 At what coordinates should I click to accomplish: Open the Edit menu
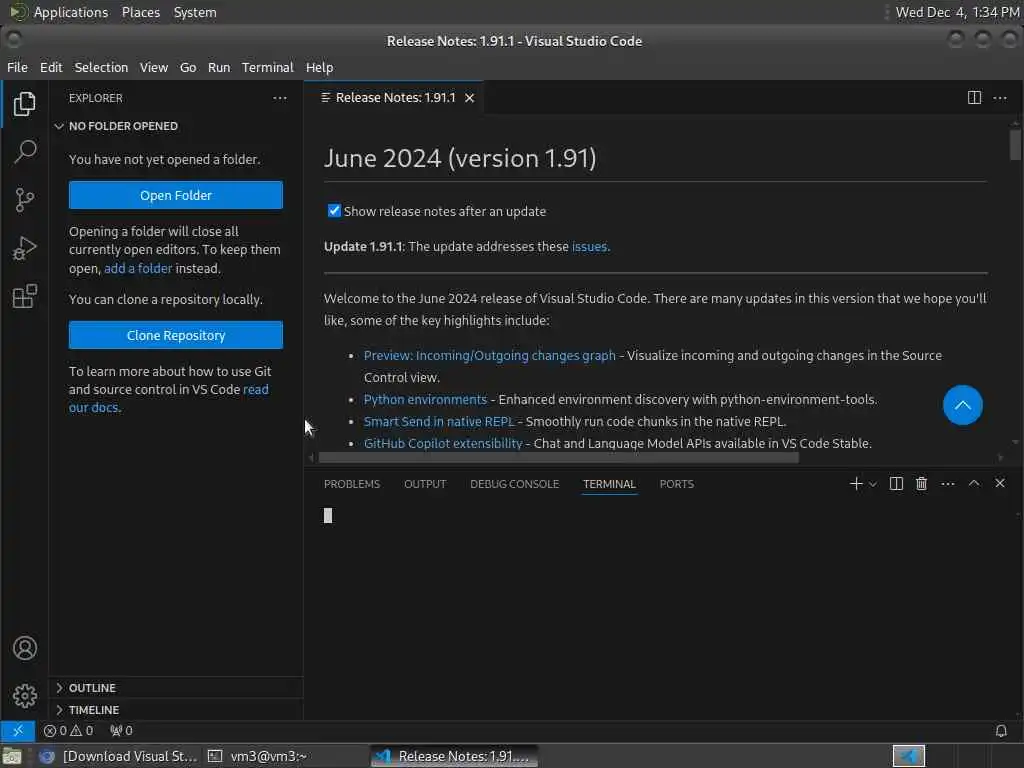click(x=51, y=67)
